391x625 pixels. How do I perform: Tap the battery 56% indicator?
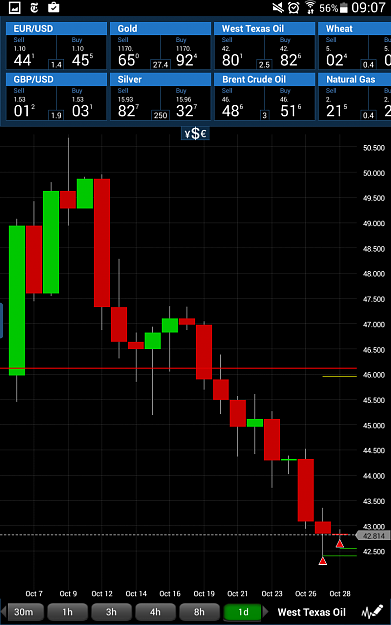(334, 8)
